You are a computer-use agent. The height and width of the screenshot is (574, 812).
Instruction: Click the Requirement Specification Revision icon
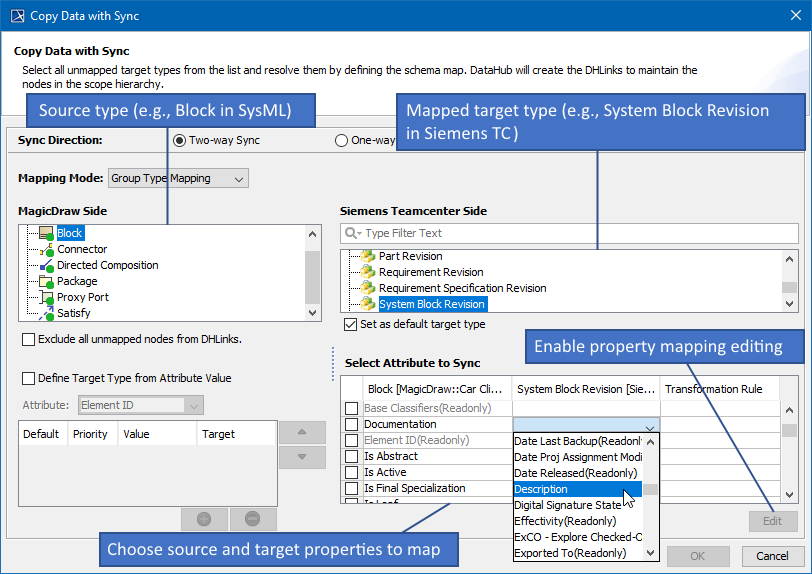point(368,288)
